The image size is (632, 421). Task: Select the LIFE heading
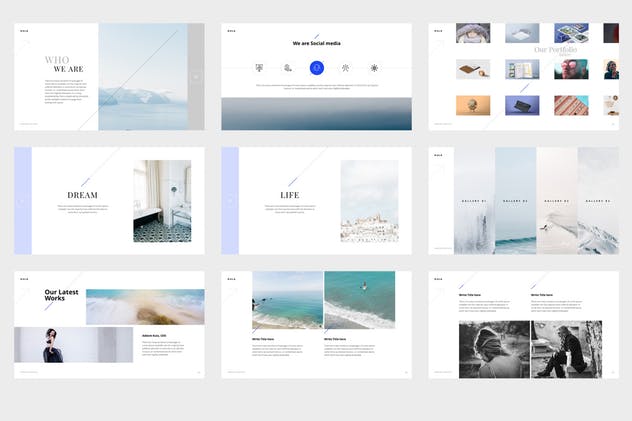290,195
